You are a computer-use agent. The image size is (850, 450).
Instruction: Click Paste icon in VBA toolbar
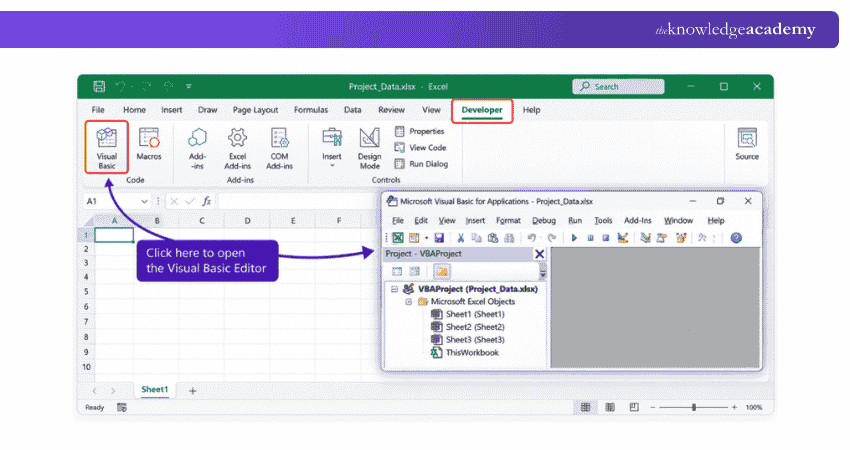493,238
